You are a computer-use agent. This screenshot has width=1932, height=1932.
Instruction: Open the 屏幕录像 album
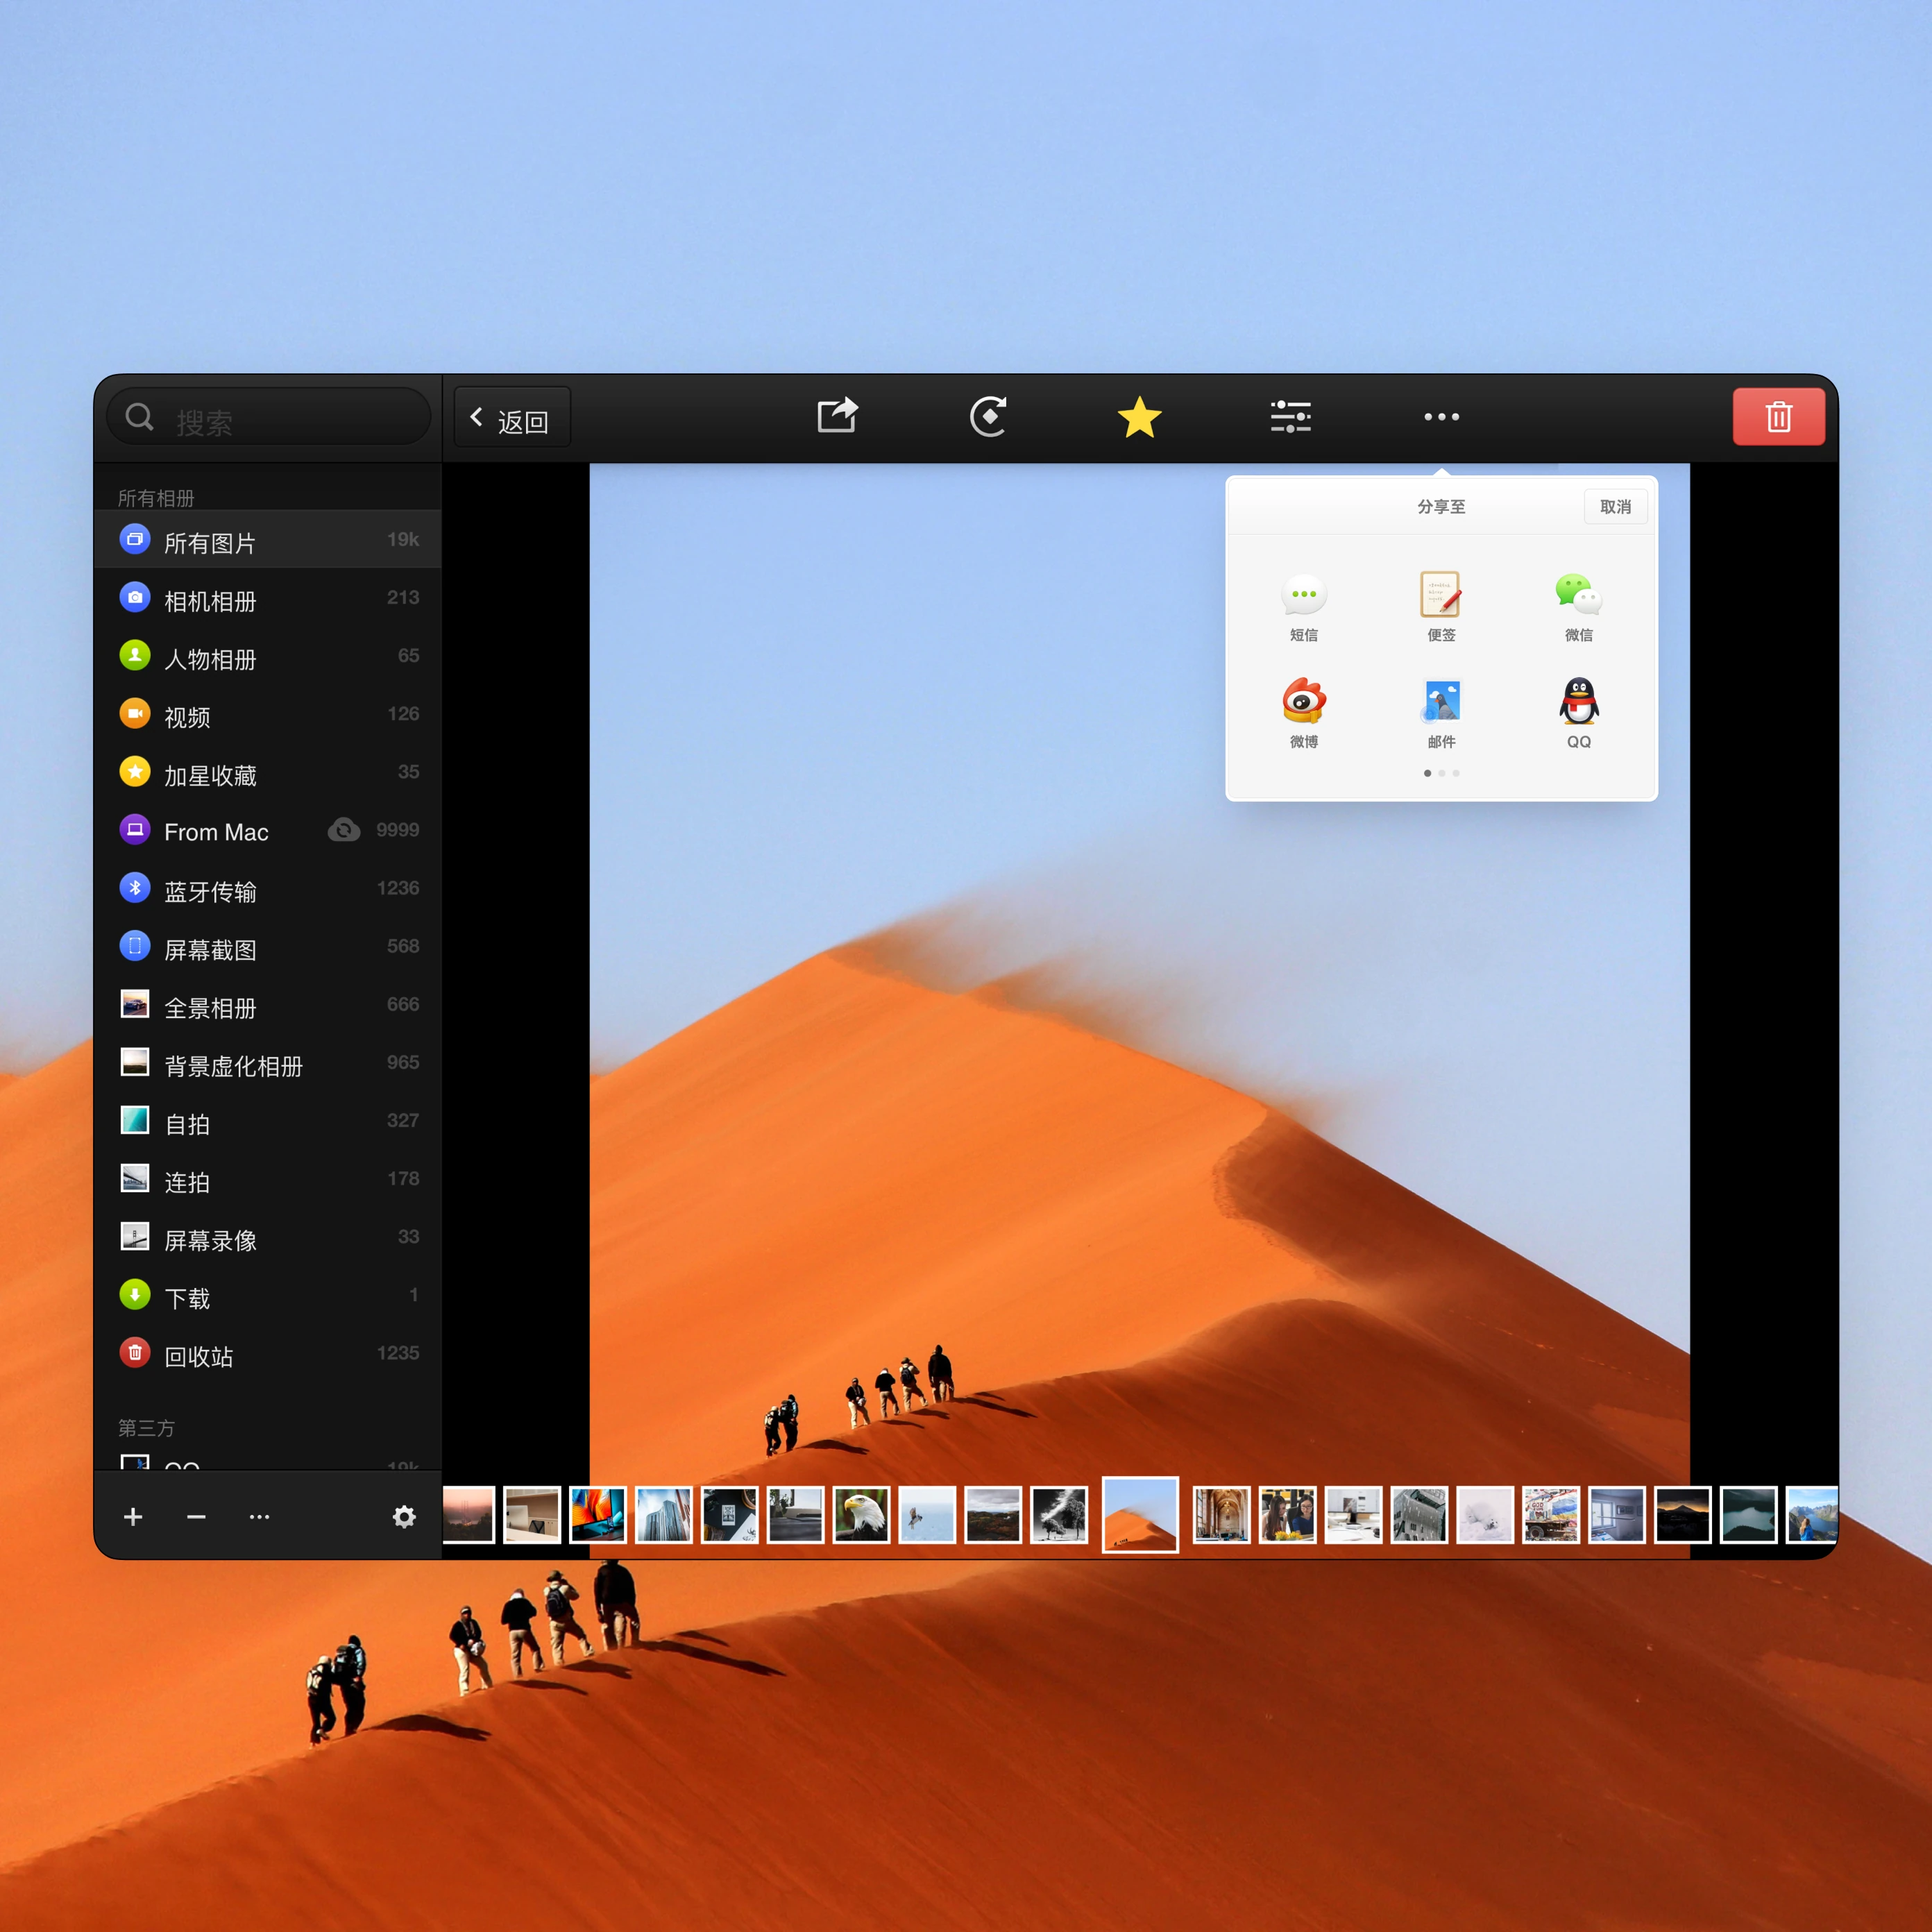[268, 1236]
